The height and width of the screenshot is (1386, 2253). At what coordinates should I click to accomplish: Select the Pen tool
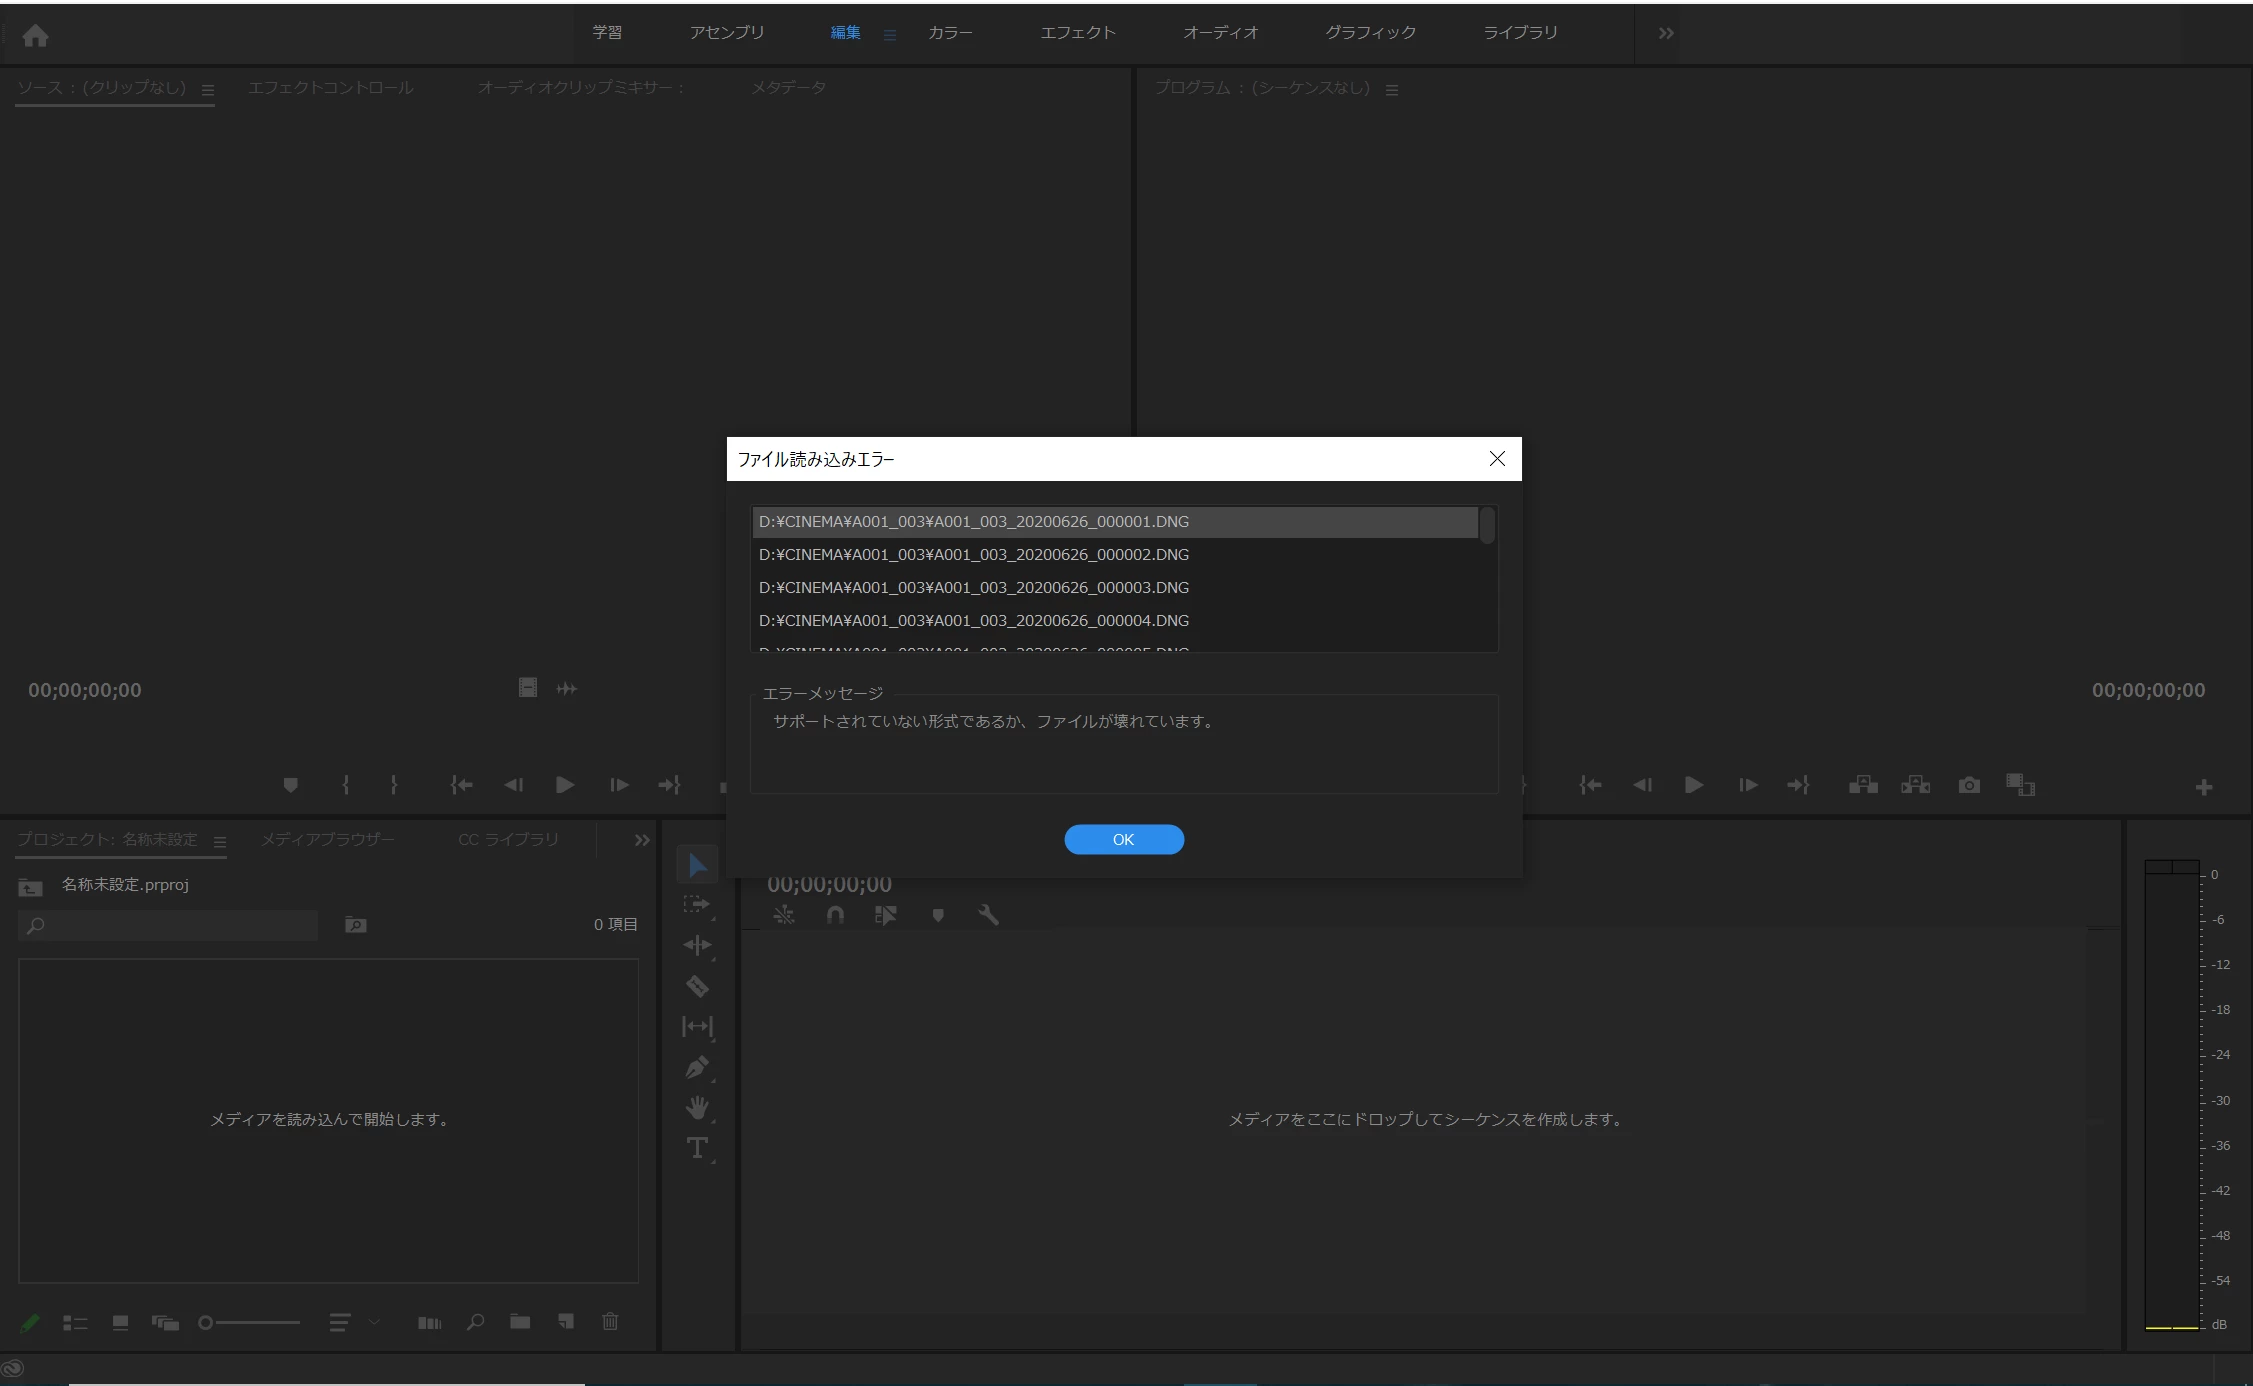click(697, 1067)
